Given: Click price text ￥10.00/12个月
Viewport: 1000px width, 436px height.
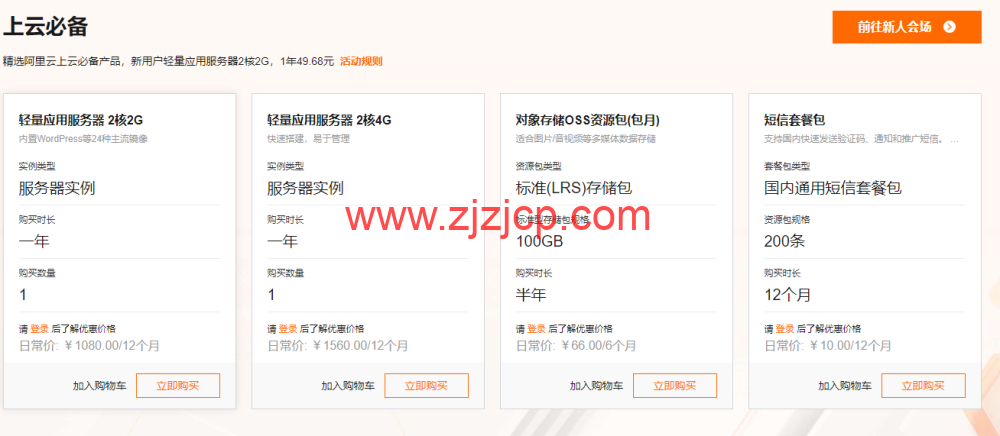Looking at the screenshot, I should pyautogui.click(x=851, y=346).
